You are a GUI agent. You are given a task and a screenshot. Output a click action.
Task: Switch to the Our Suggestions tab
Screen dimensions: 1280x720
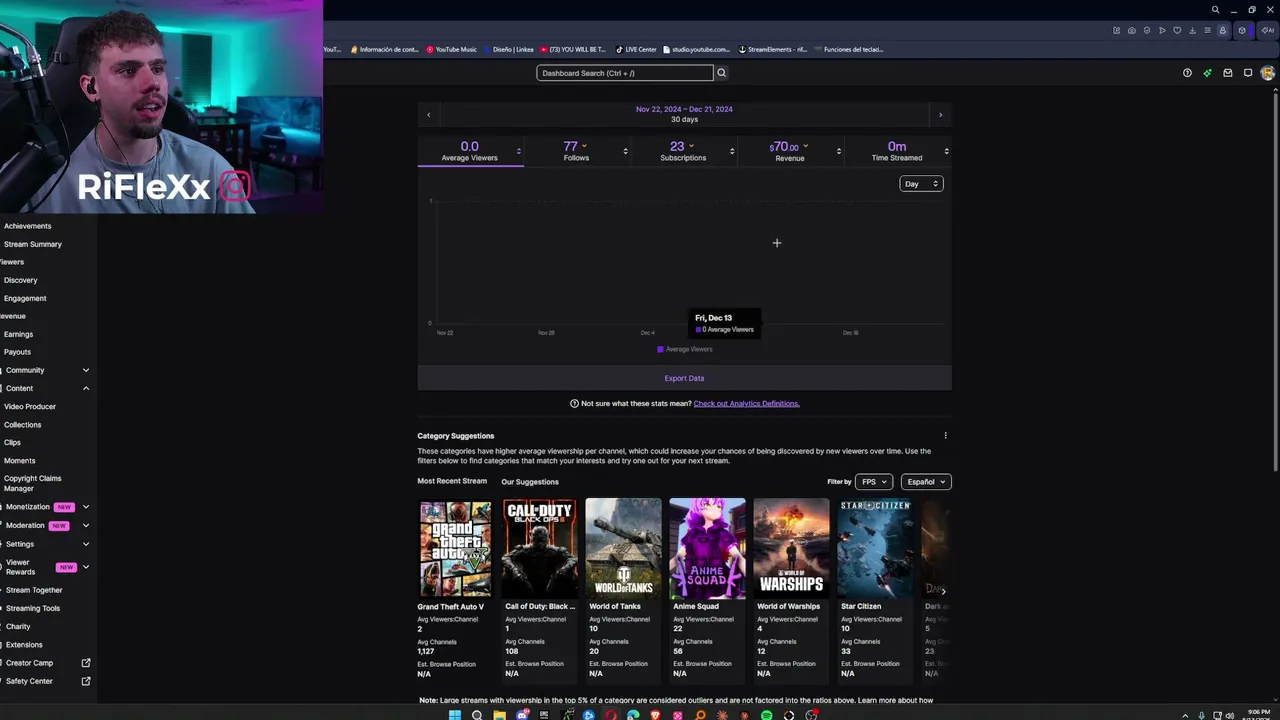(x=530, y=482)
